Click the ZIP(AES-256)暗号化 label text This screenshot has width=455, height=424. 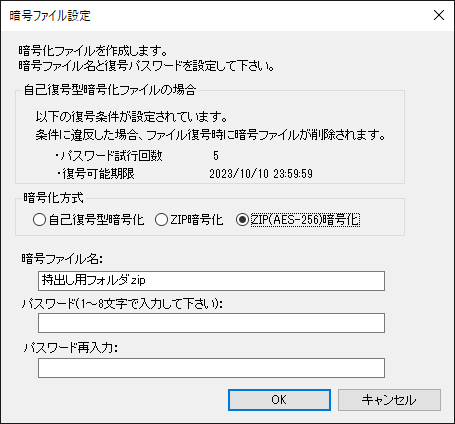click(x=305, y=220)
